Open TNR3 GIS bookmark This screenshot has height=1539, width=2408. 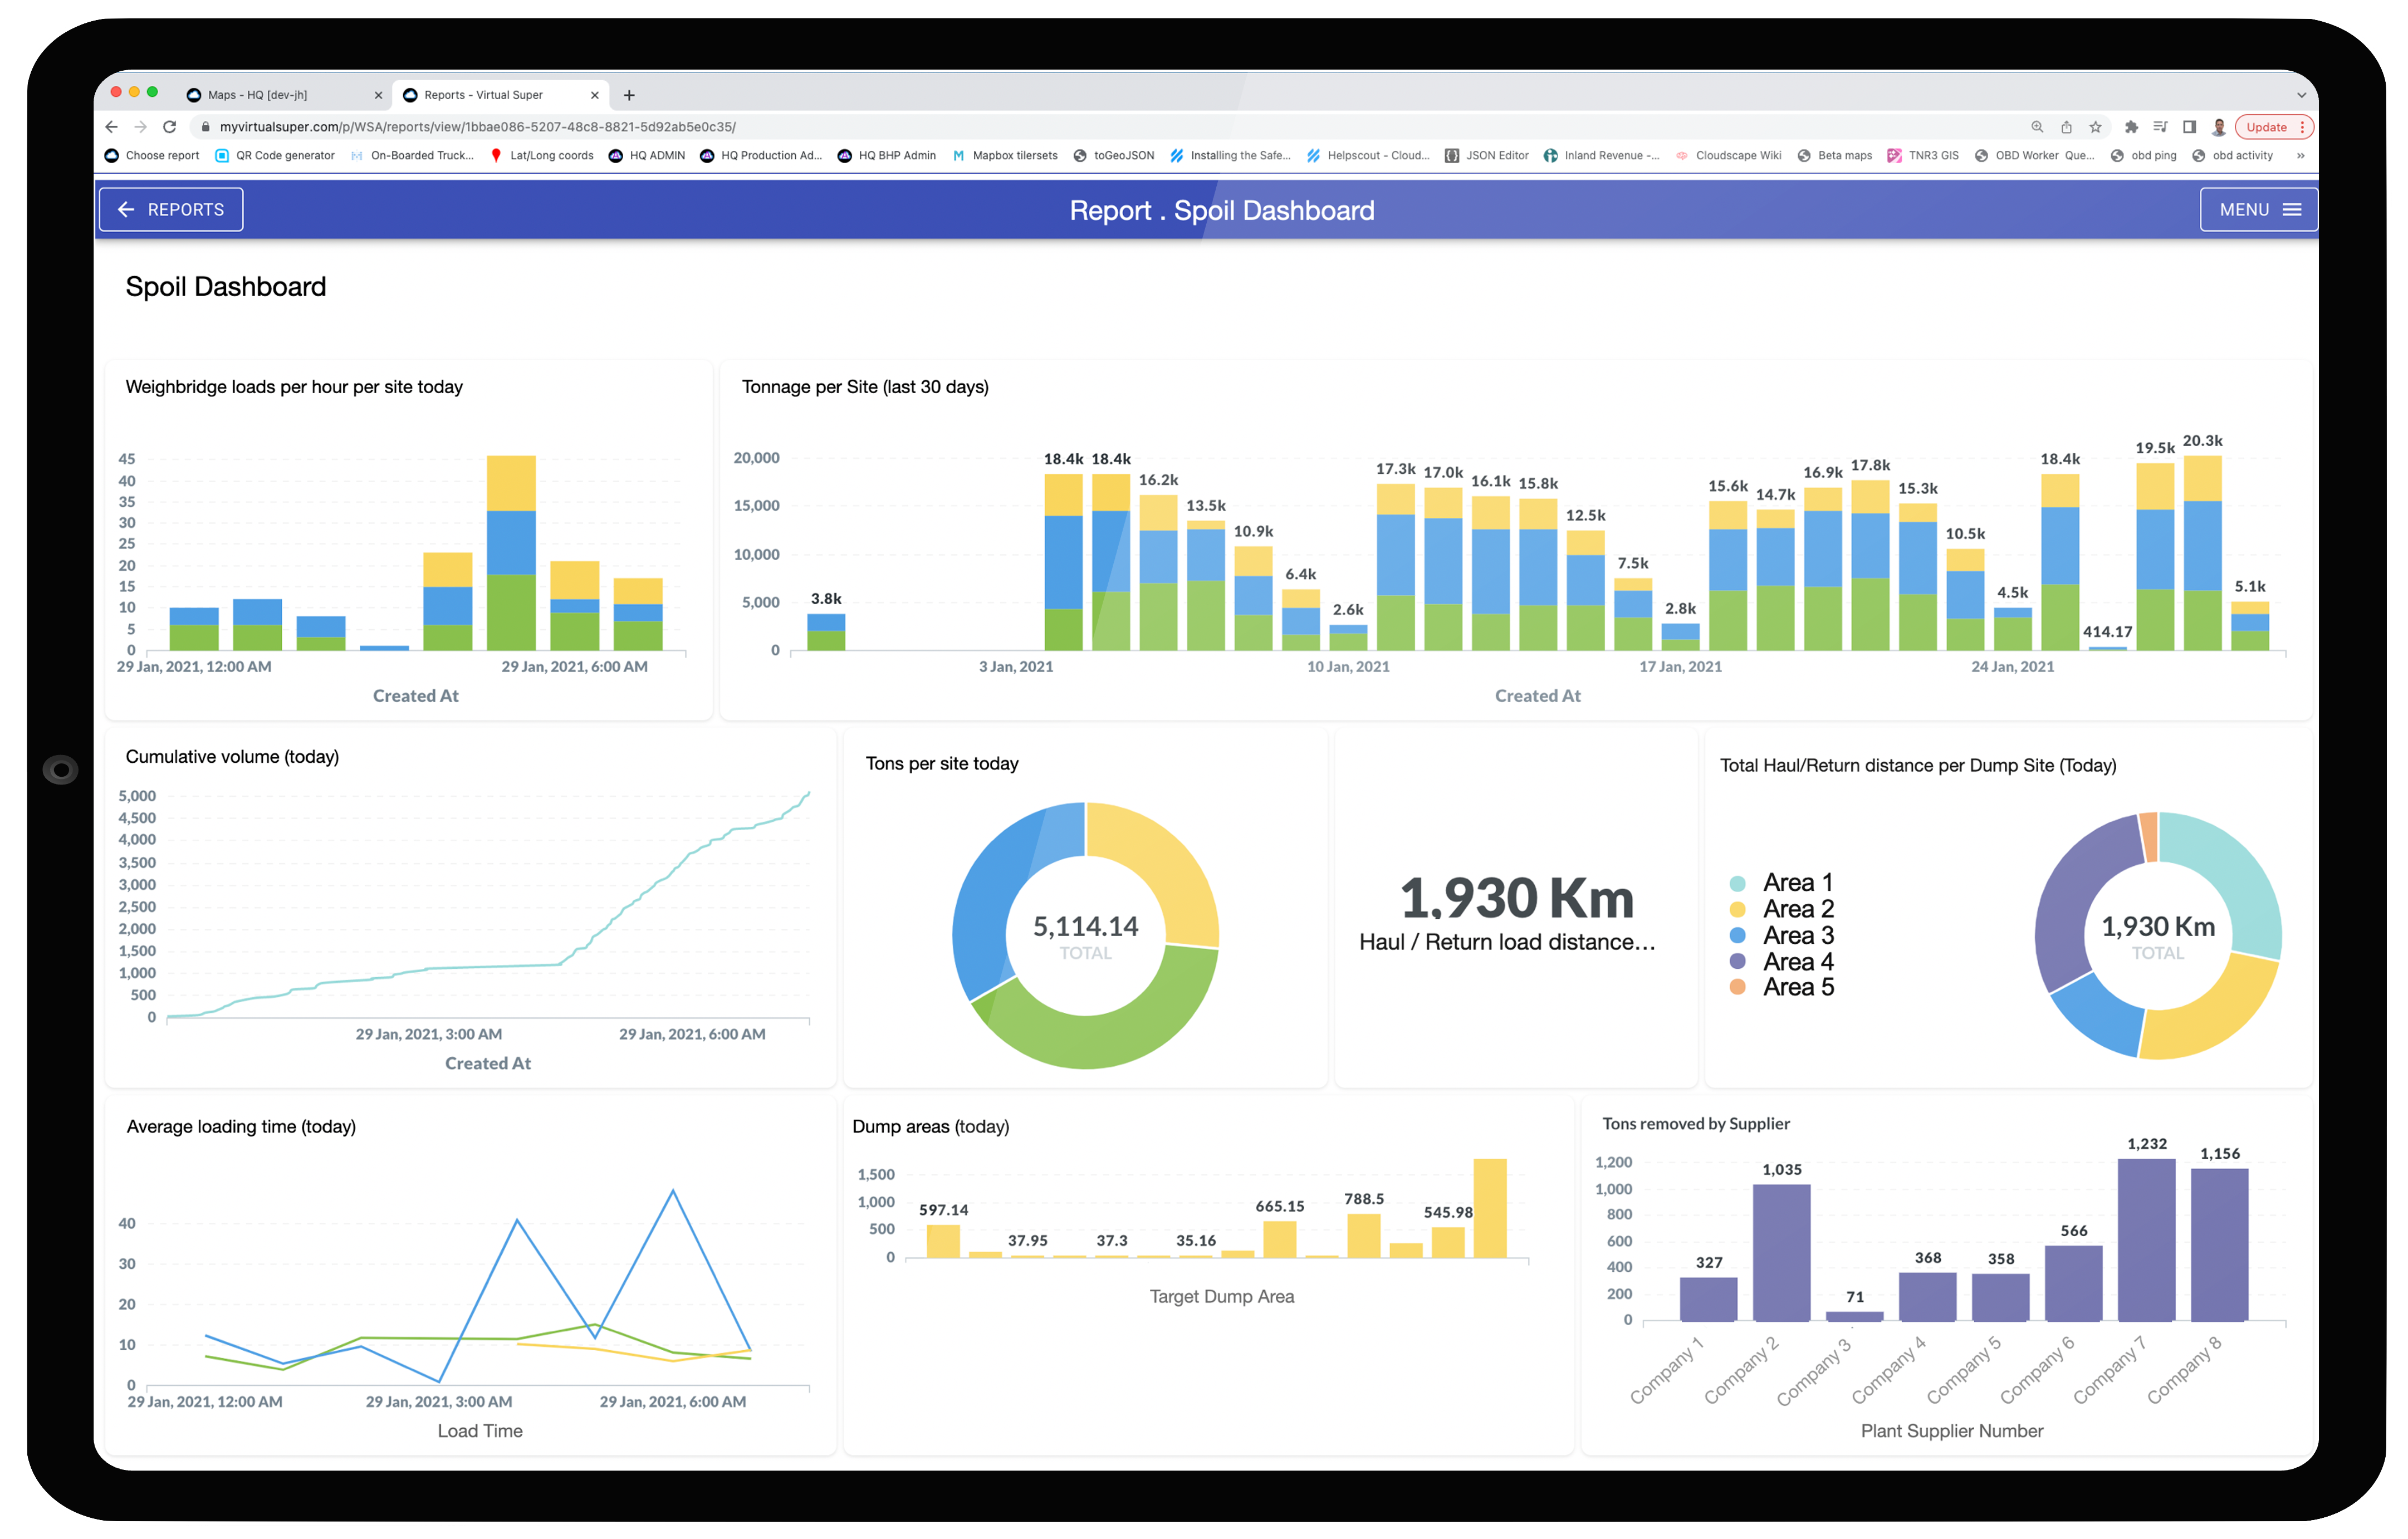1923,156
